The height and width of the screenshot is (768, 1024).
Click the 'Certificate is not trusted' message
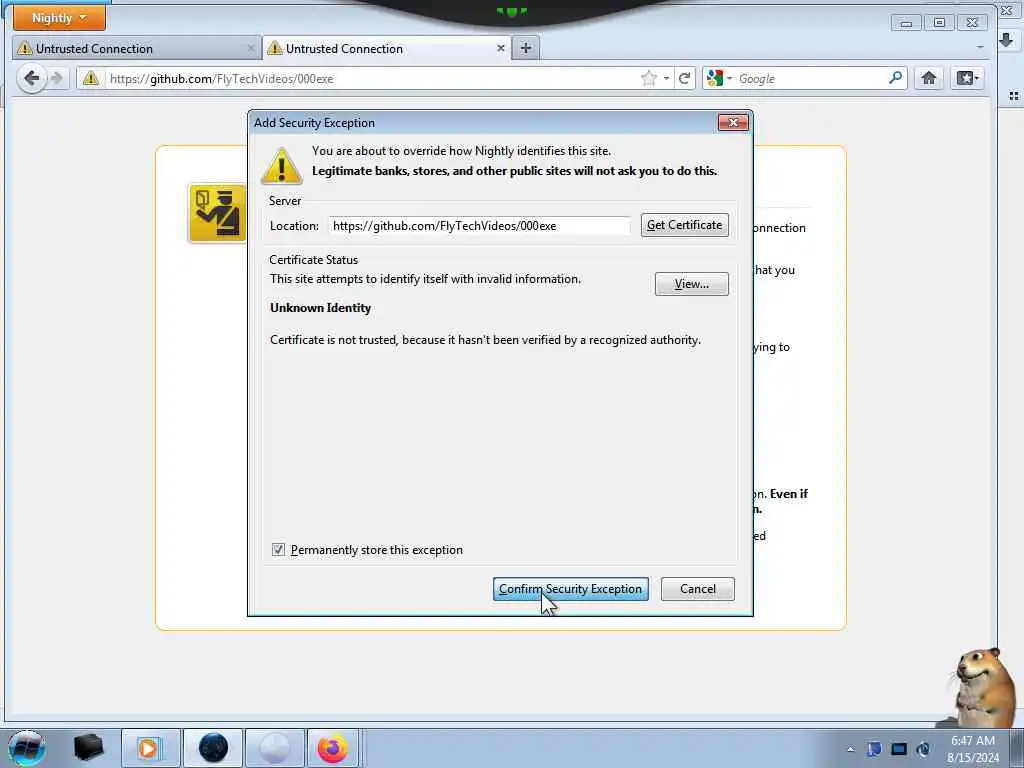coord(485,340)
